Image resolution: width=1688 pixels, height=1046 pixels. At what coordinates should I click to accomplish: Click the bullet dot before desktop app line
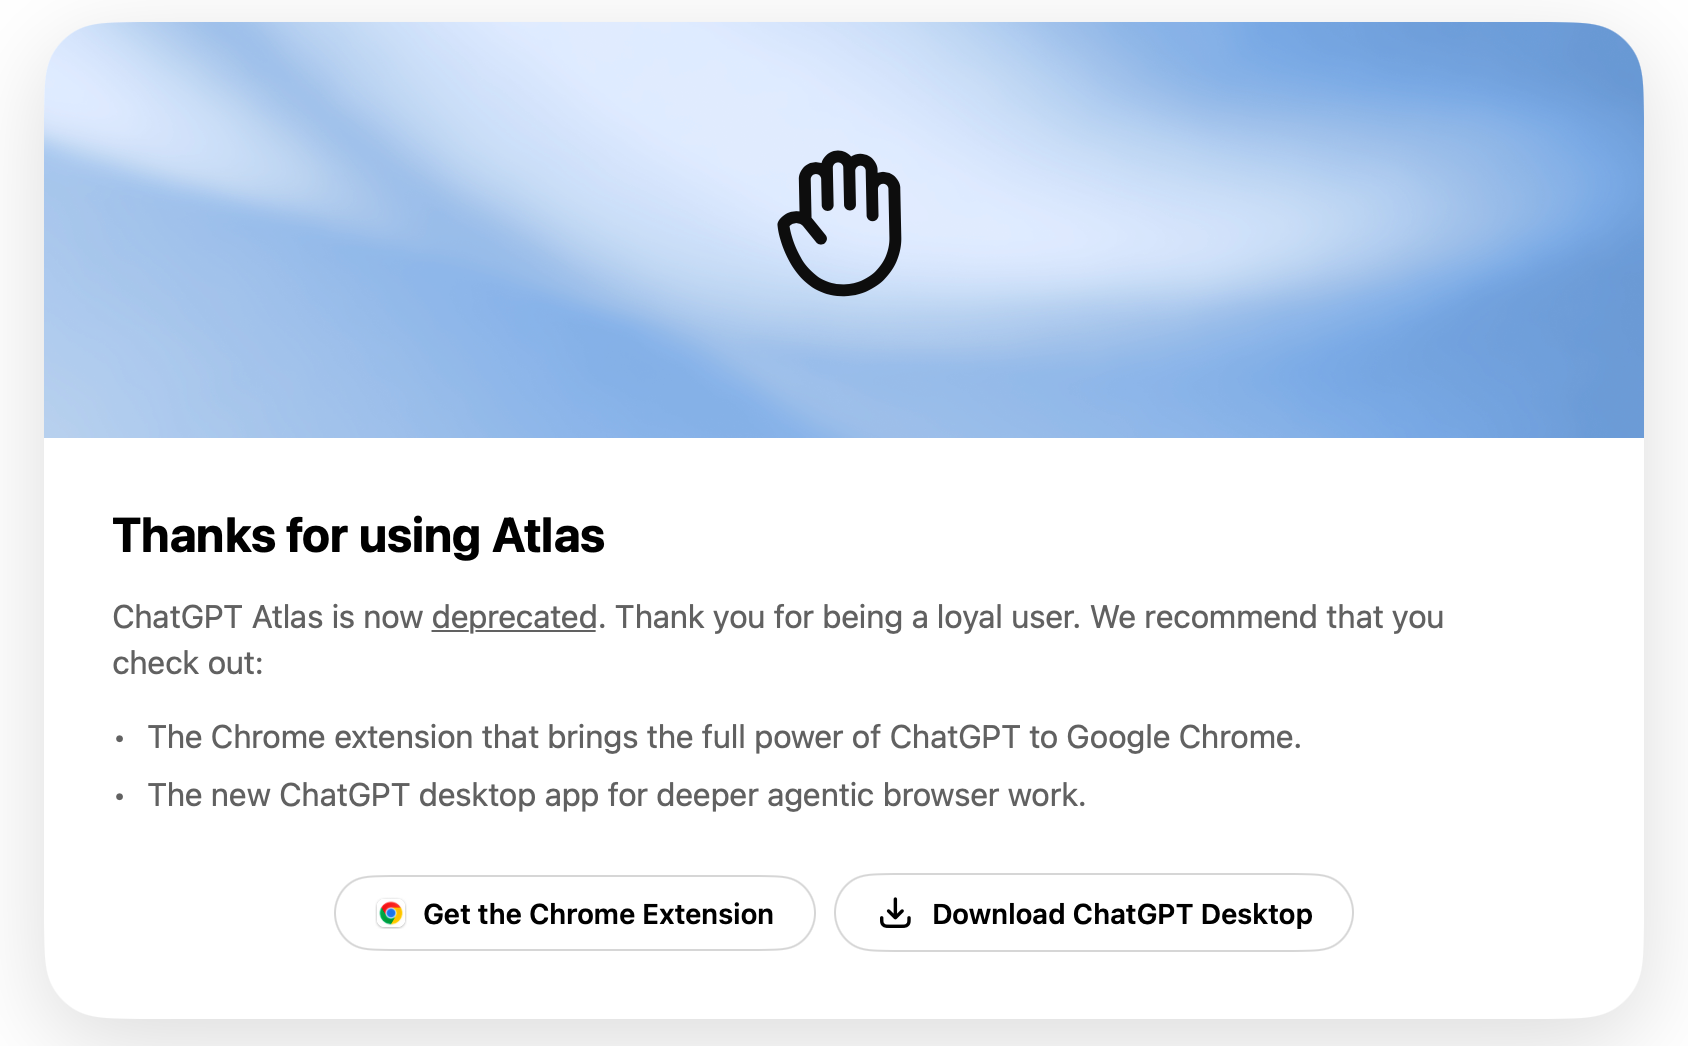point(120,798)
